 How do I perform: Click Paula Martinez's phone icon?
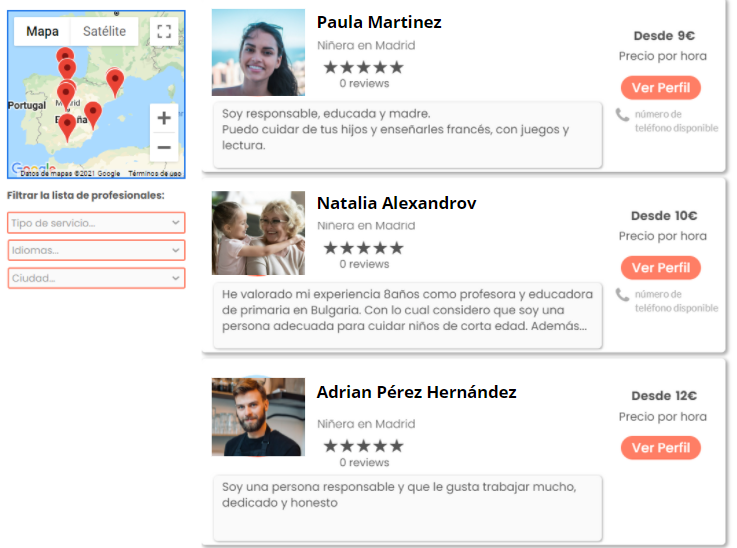[622, 115]
